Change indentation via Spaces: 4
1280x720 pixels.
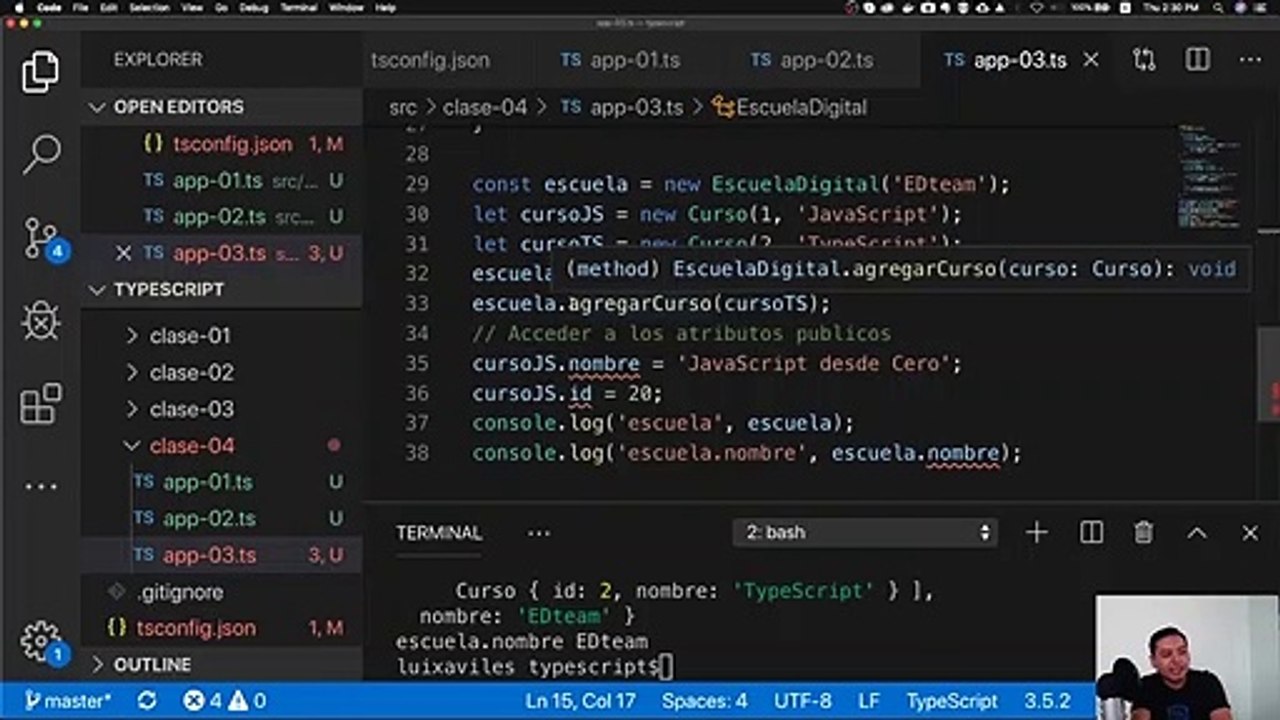[x=705, y=701]
